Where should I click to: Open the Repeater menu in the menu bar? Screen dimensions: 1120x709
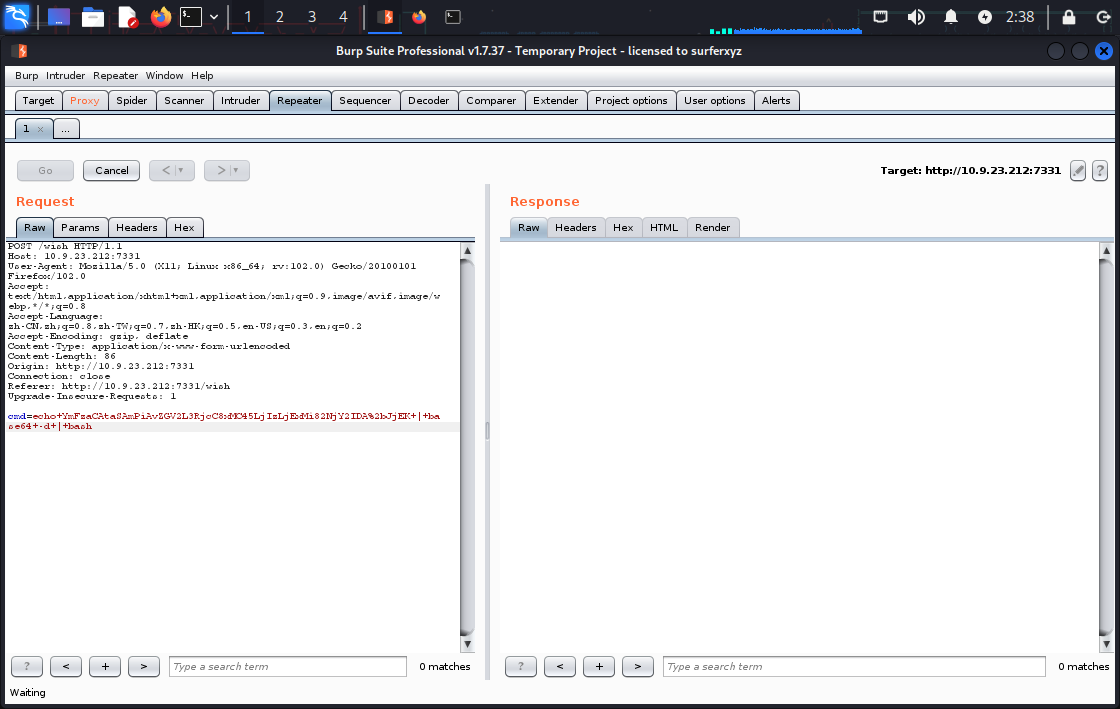[116, 76]
